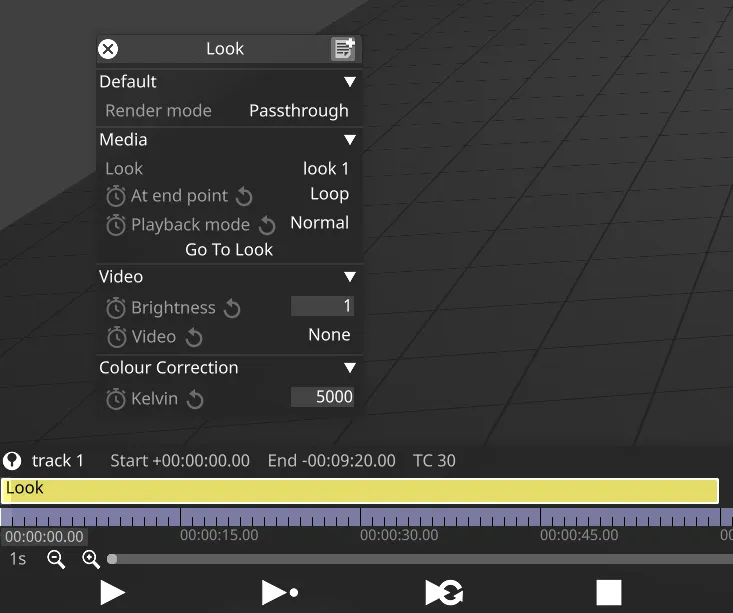This screenshot has width=733, height=613.
Task: Start playback with the Play button
Action: (113, 593)
